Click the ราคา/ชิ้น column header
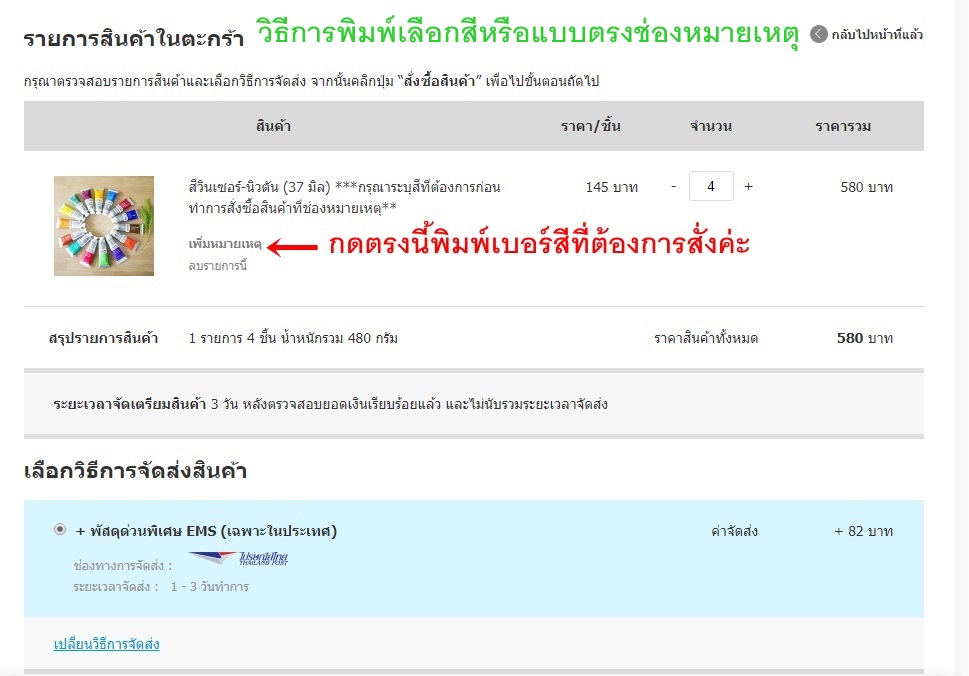Image resolution: width=969 pixels, height=676 pixels. 590,126
